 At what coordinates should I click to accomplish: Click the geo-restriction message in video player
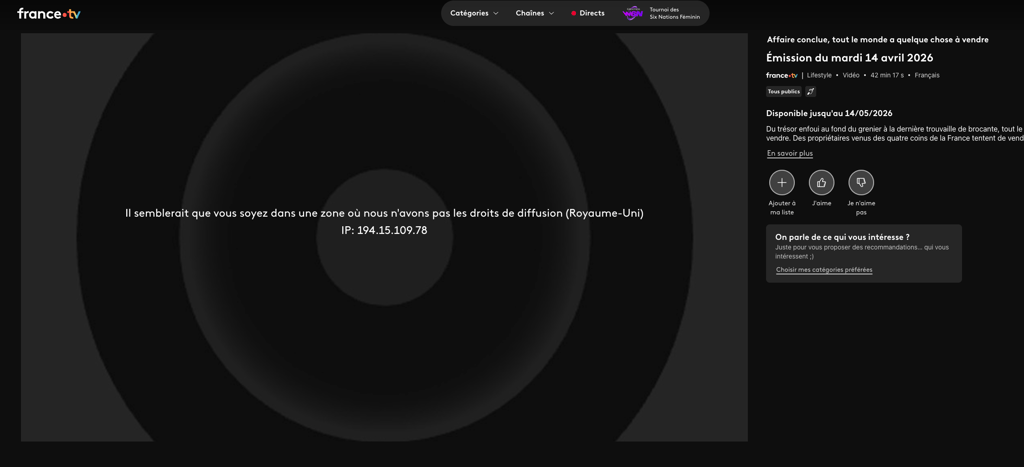[384, 214]
